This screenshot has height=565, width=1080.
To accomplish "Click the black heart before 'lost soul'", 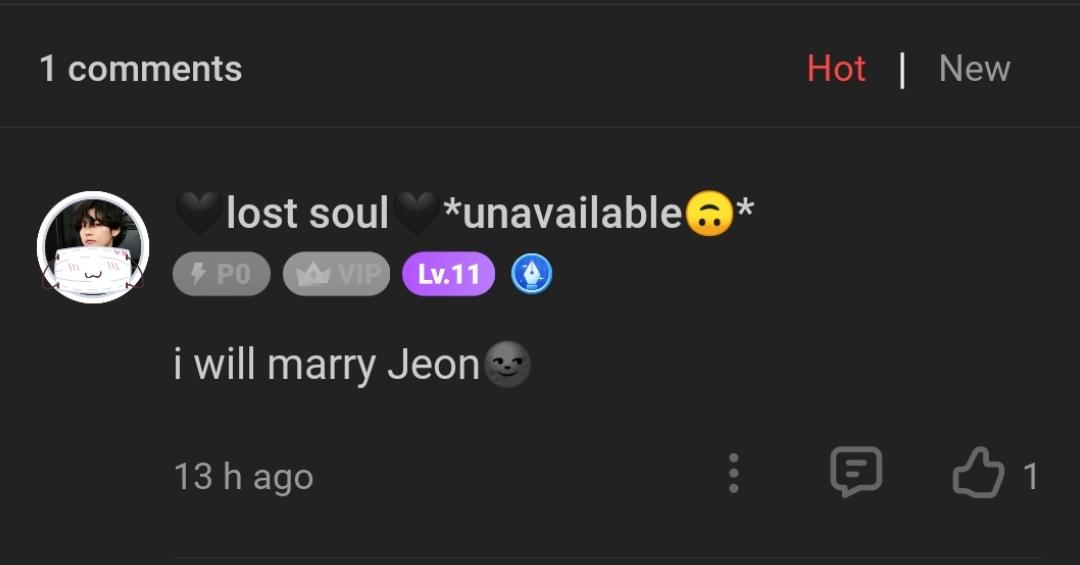I will [198, 213].
